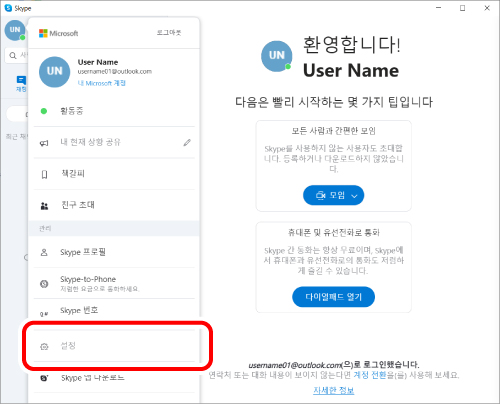This screenshot has height=404, width=500.
Task: Click username01@outlook.com text in profile panel
Action: click(115, 71)
